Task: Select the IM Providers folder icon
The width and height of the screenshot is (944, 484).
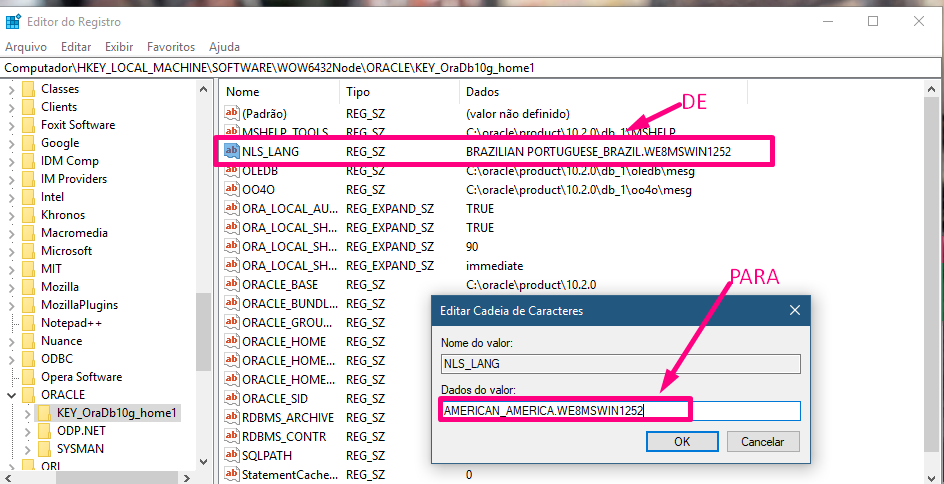Action: tap(28, 179)
